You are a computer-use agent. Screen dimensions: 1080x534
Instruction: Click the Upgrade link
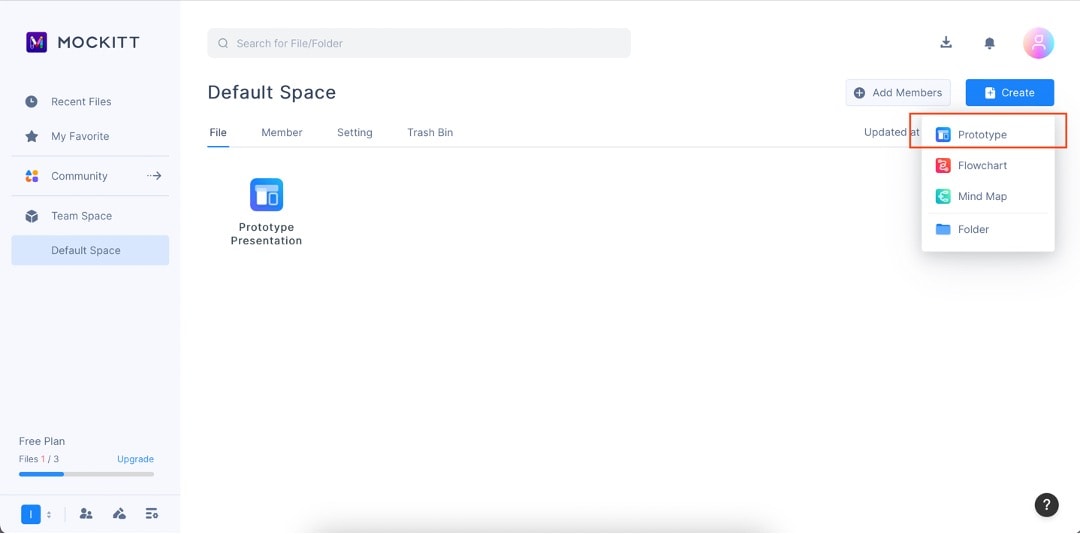(135, 459)
